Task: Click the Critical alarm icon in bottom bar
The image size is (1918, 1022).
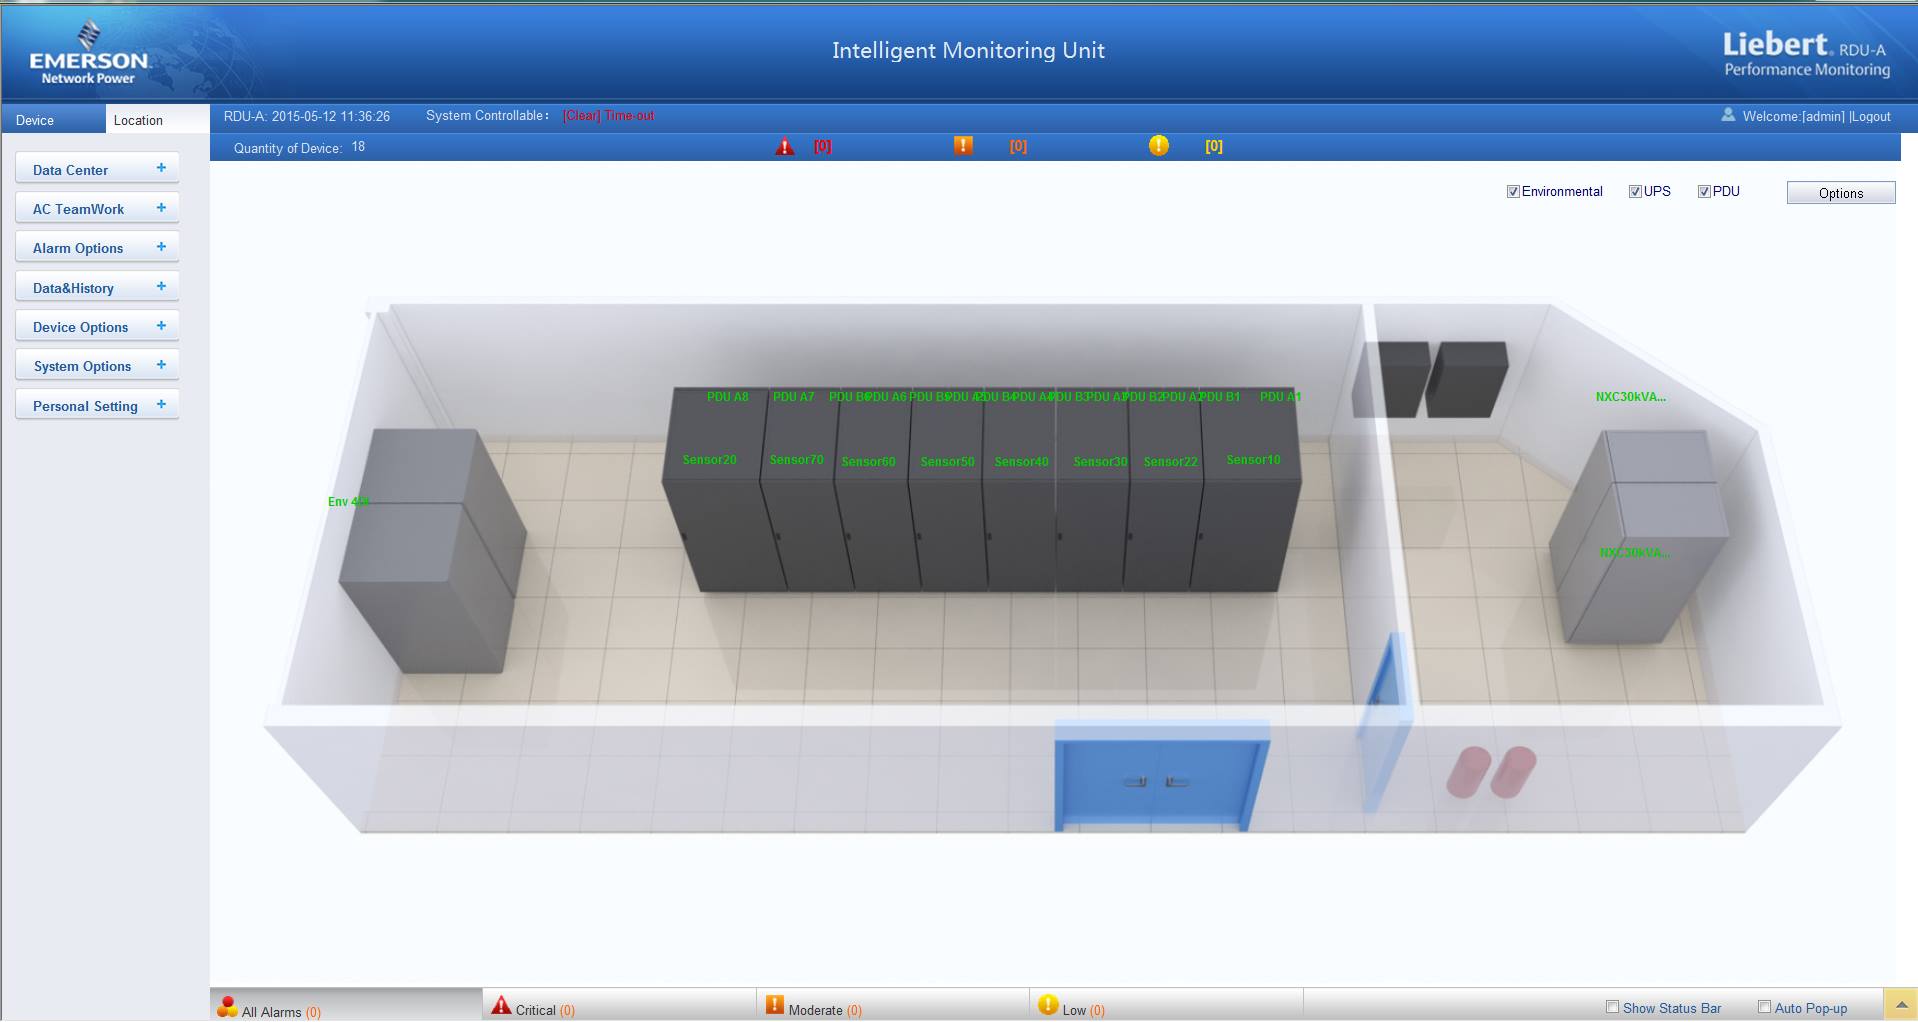Action: pos(501,1006)
